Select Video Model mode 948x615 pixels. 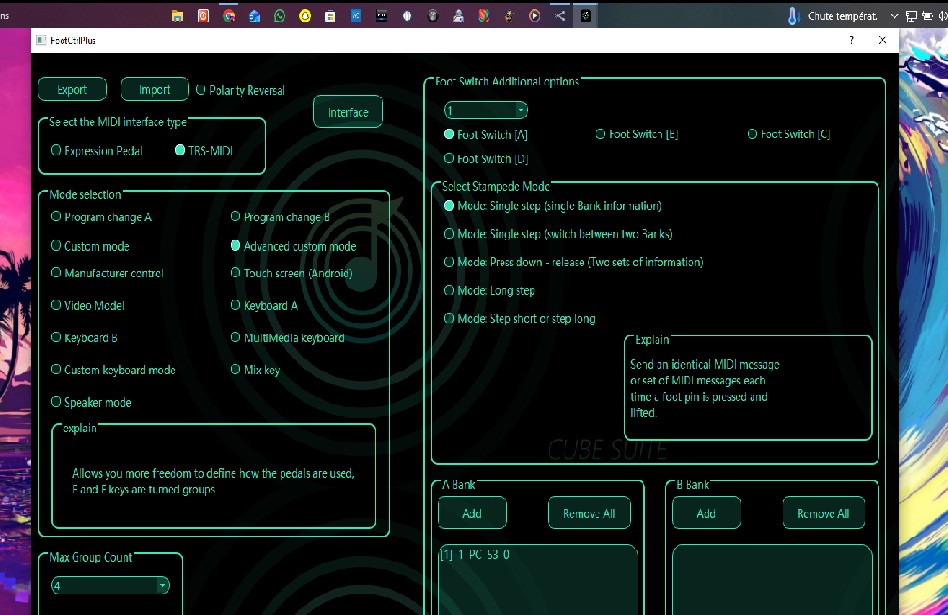[x=88, y=305]
